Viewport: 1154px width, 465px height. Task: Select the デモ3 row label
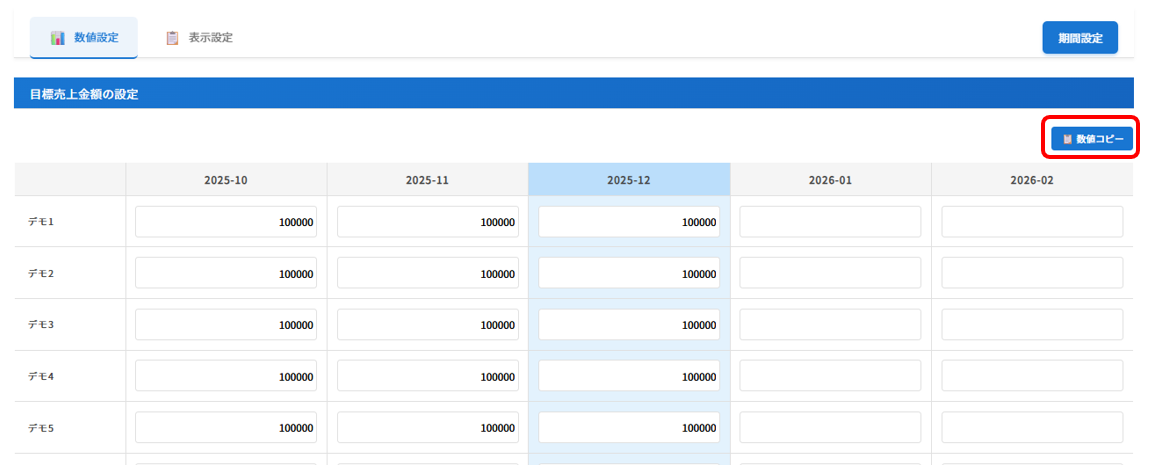(x=41, y=325)
